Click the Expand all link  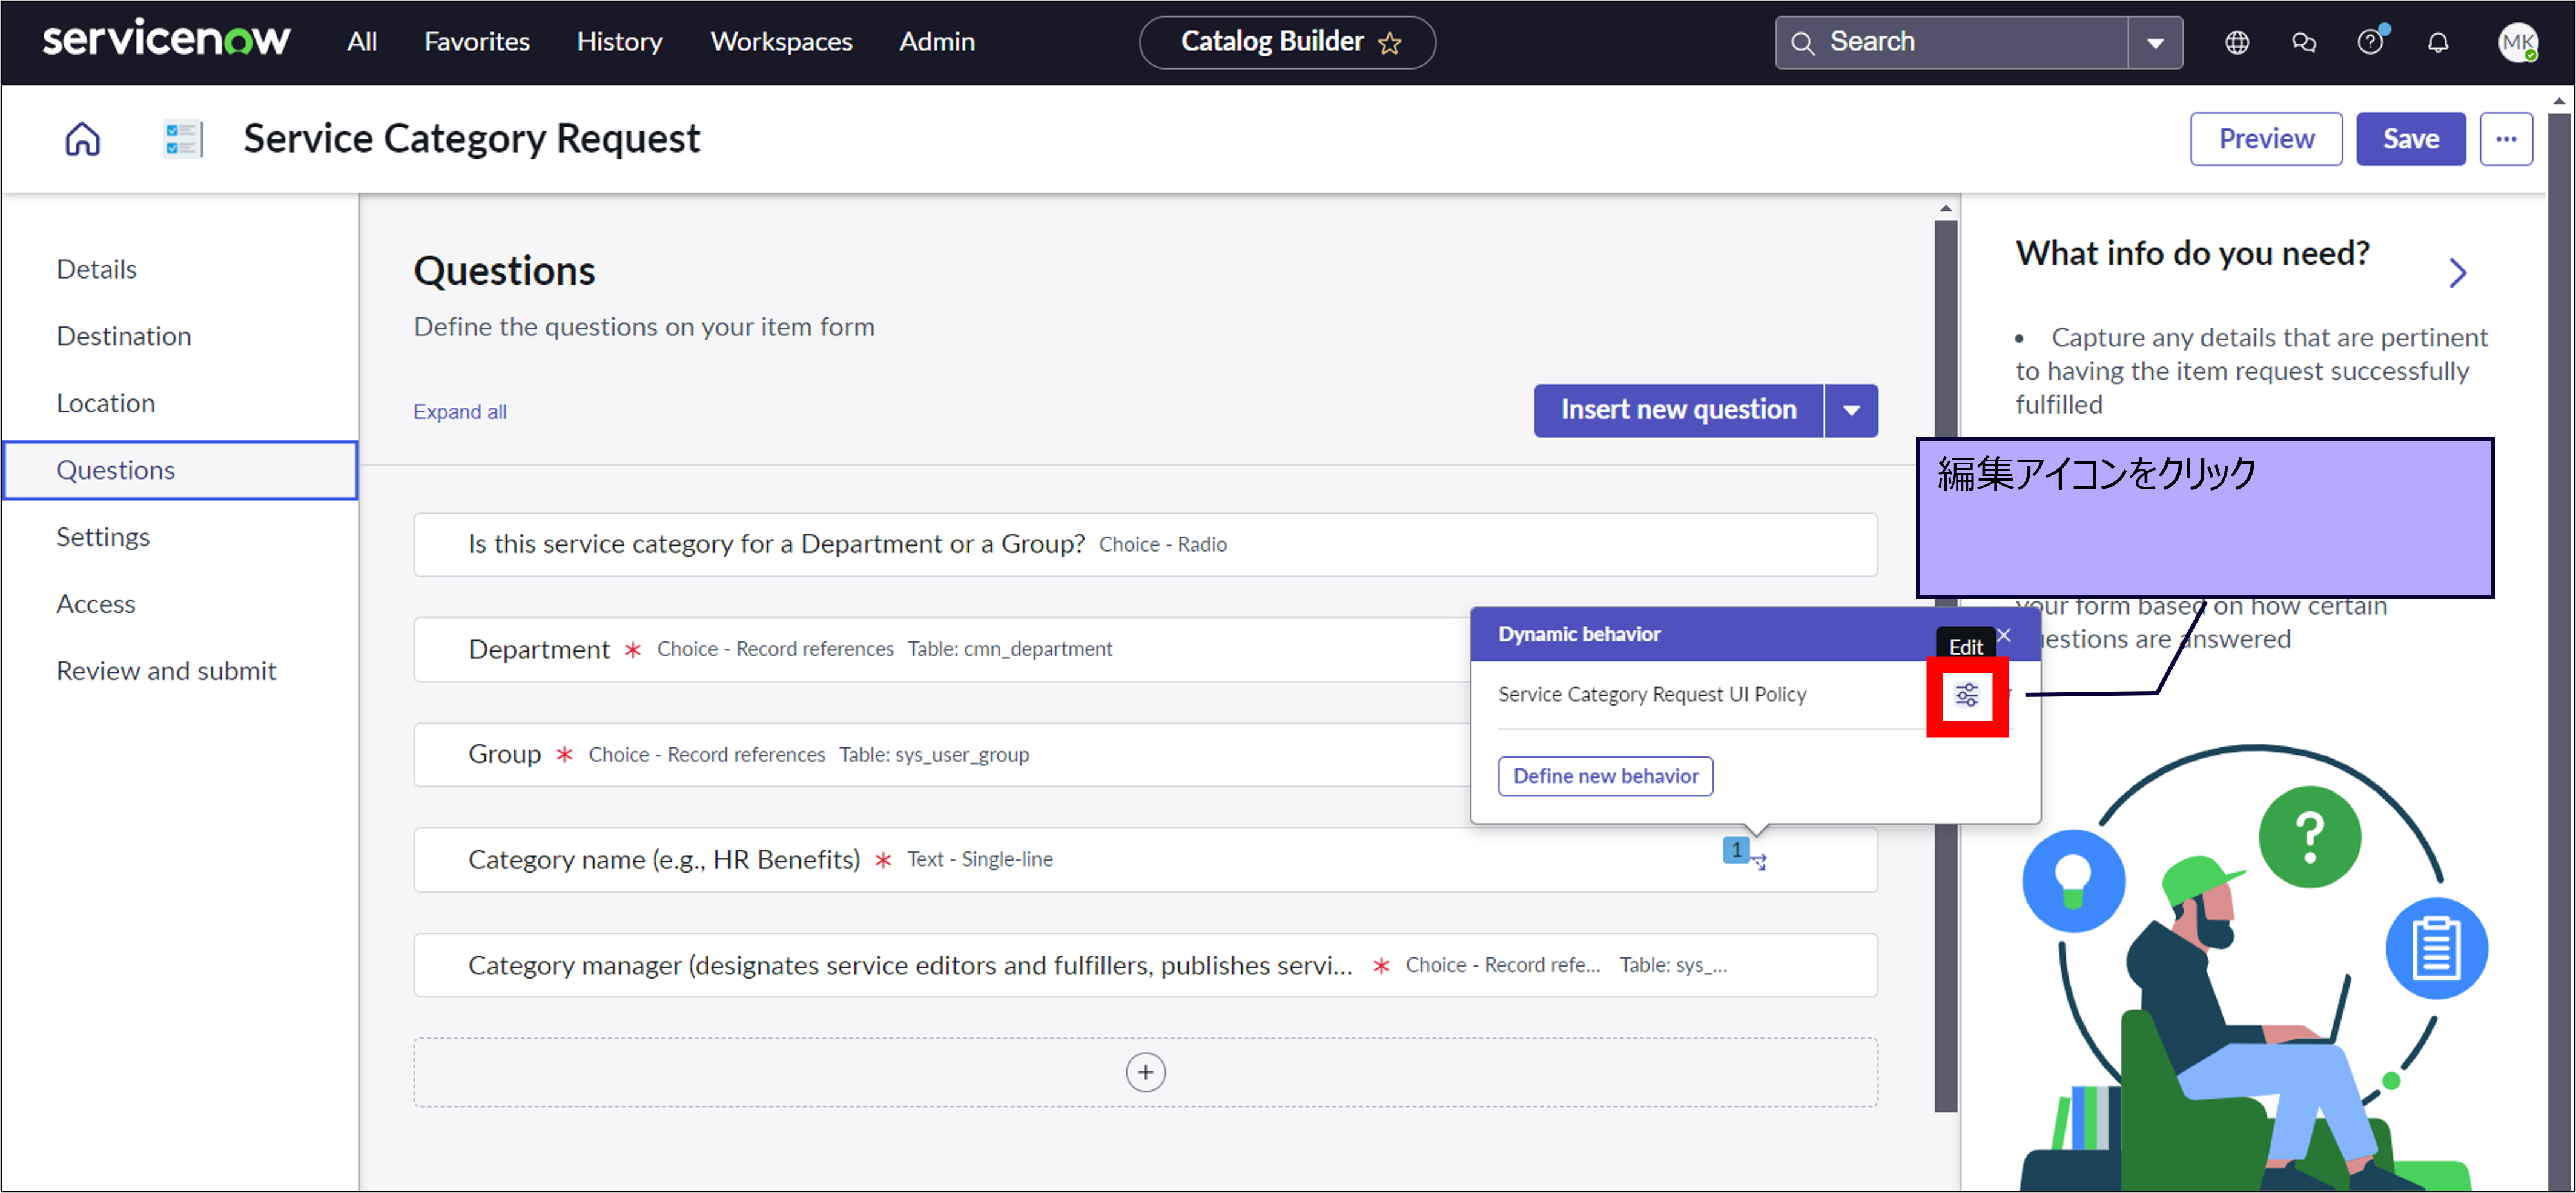click(x=460, y=412)
